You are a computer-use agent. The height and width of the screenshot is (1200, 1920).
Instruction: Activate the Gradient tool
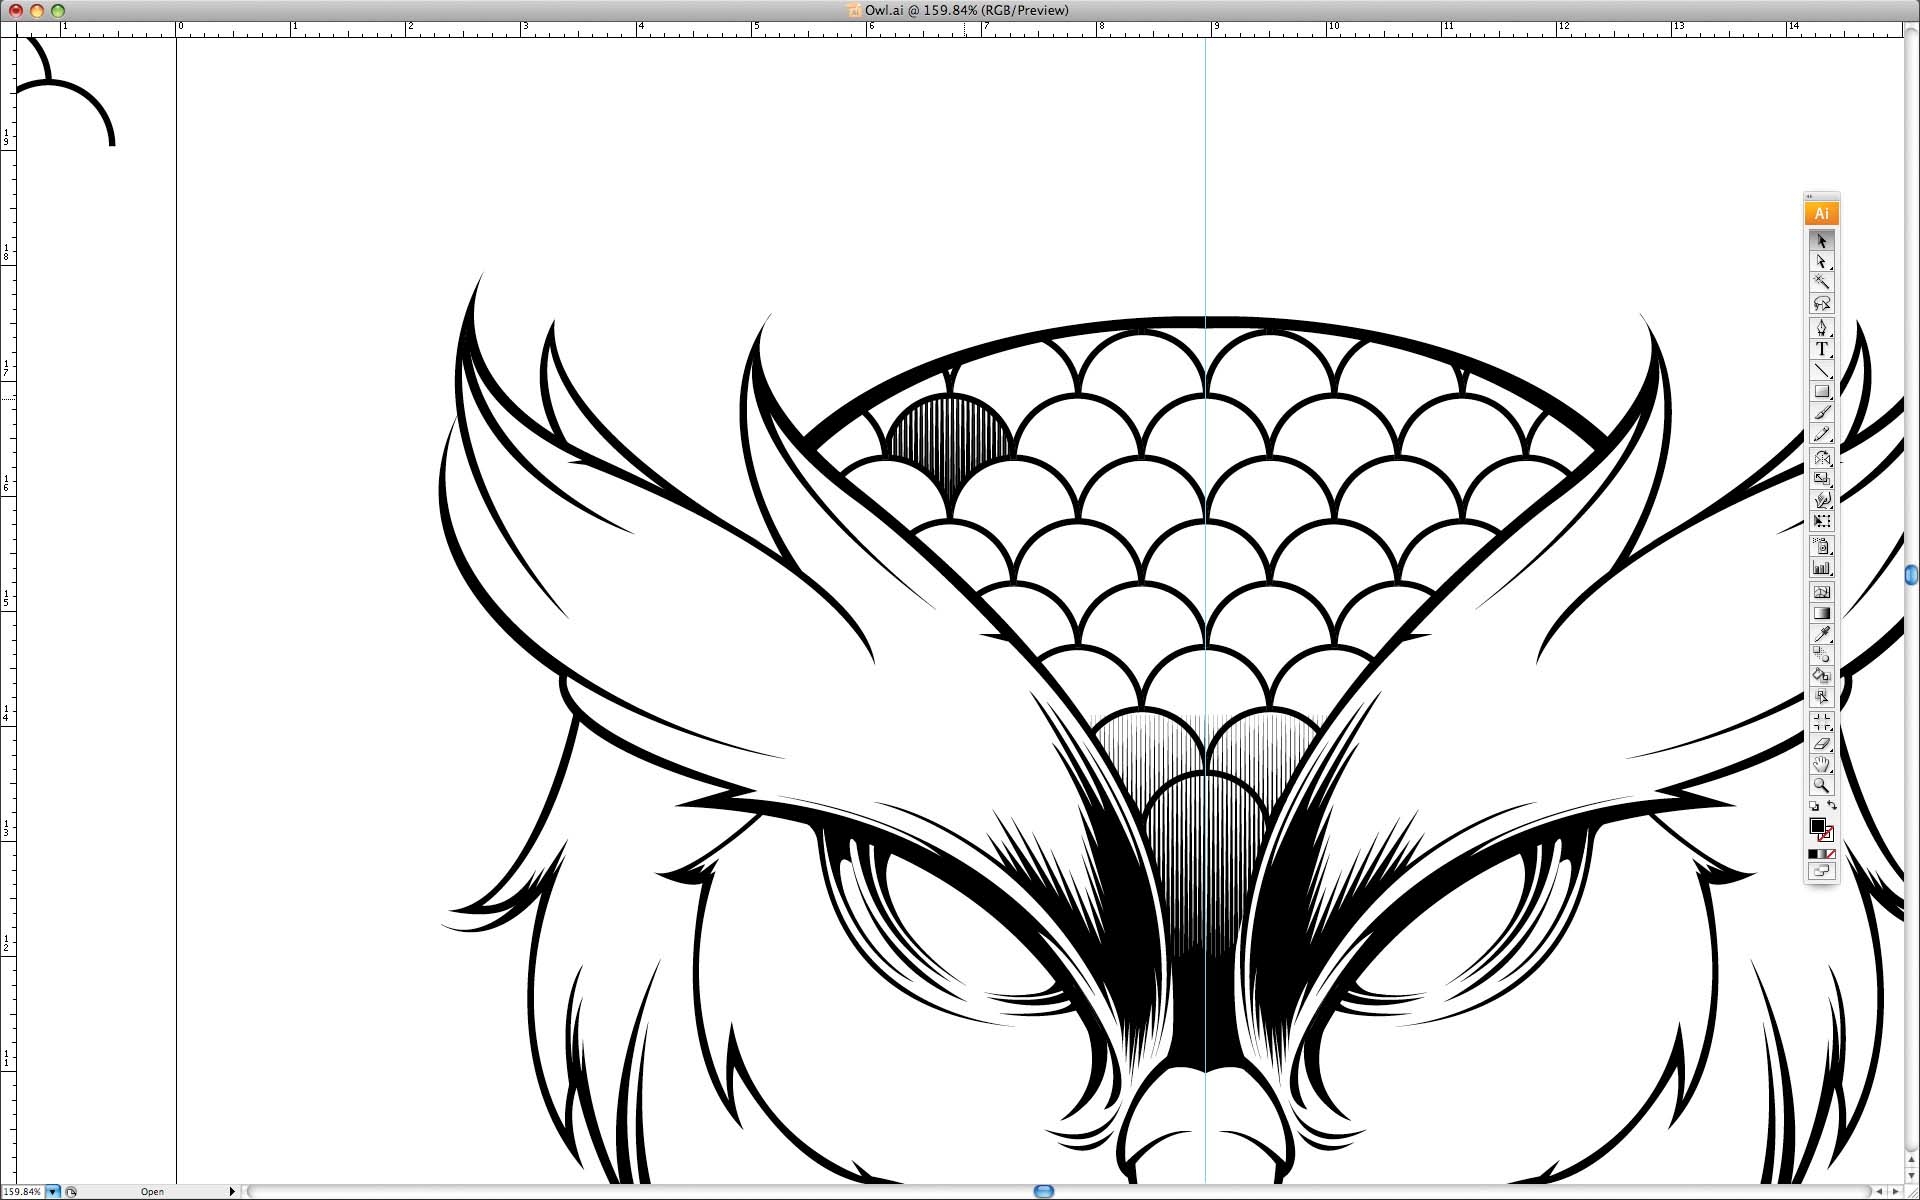[x=1822, y=614]
